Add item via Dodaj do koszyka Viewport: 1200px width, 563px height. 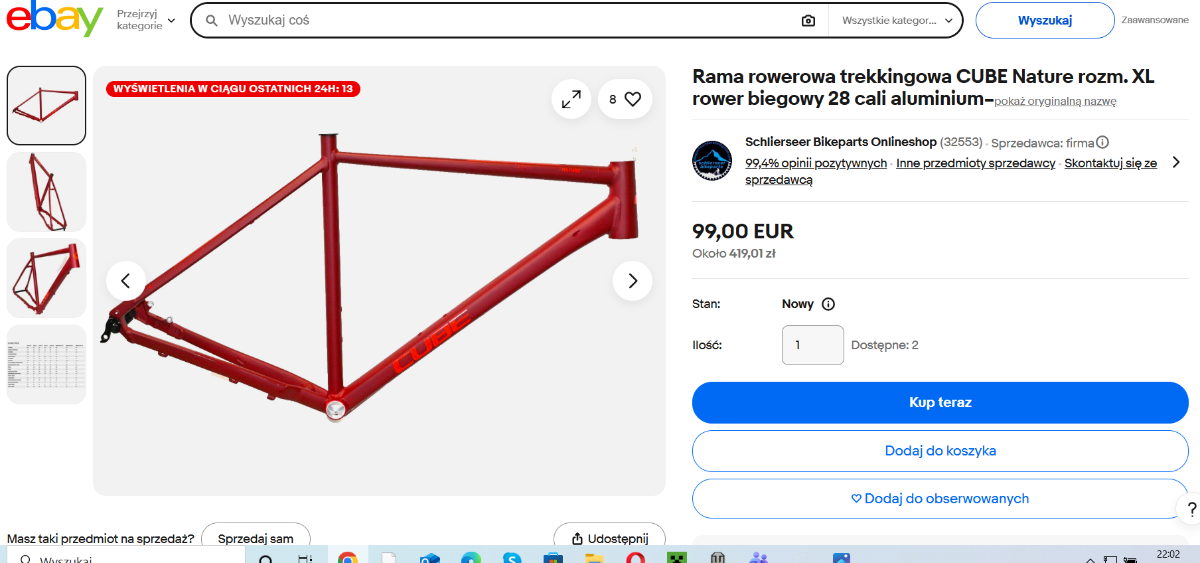pos(940,451)
